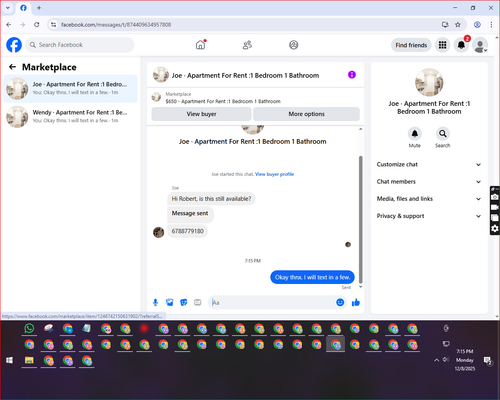The height and width of the screenshot is (400, 500).
Task: Click chat scroll down arrow
Action: pos(360,287)
